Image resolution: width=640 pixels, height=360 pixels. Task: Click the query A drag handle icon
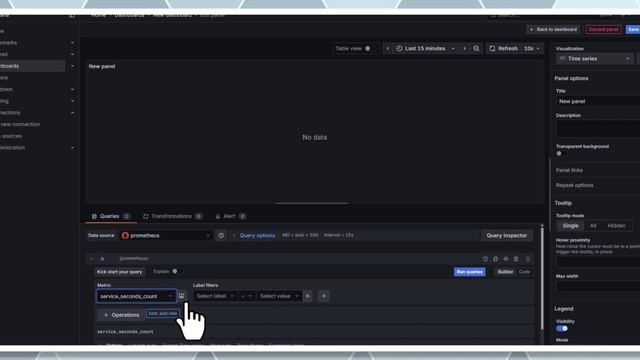pos(528,259)
